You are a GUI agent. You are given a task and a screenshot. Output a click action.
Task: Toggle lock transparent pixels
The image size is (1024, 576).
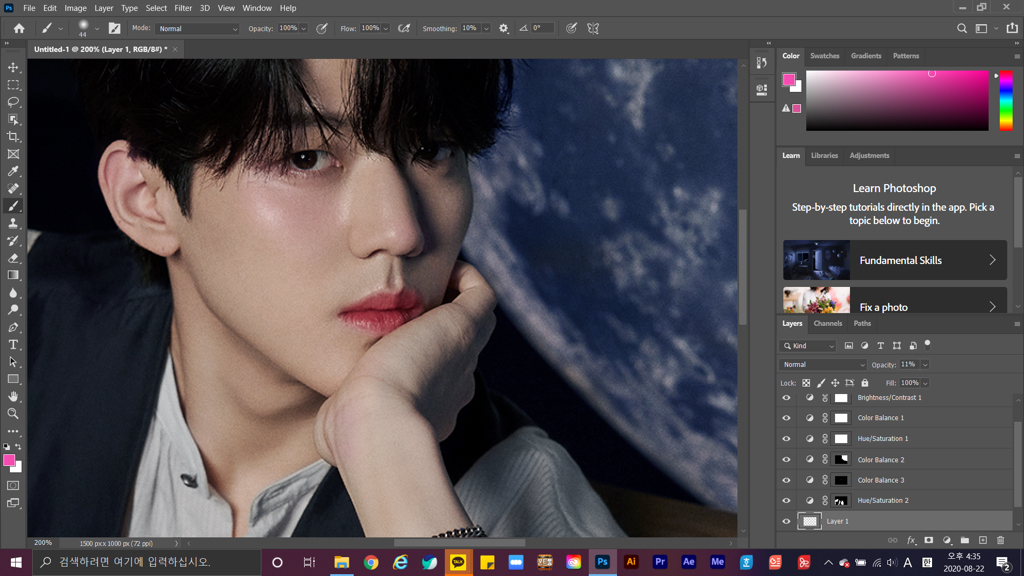(x=807, y=383)
